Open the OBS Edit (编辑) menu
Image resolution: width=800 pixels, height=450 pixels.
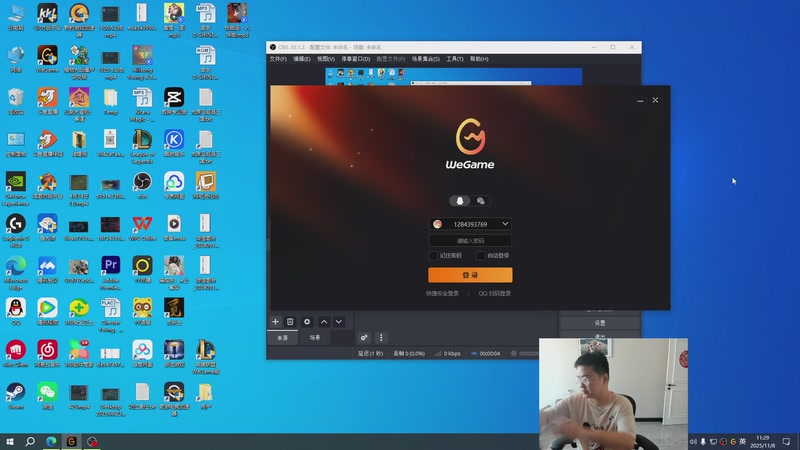click(302, 59)
